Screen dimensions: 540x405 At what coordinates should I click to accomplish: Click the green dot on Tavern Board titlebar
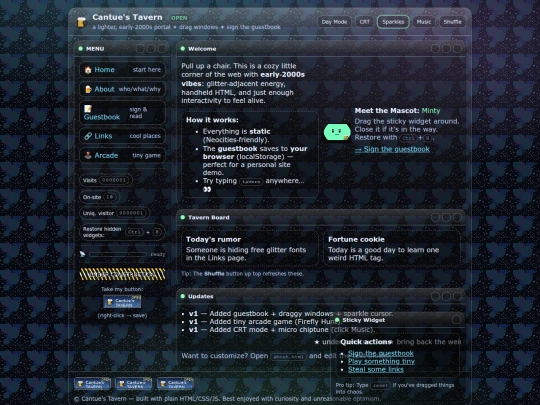[x=183, y=217]
